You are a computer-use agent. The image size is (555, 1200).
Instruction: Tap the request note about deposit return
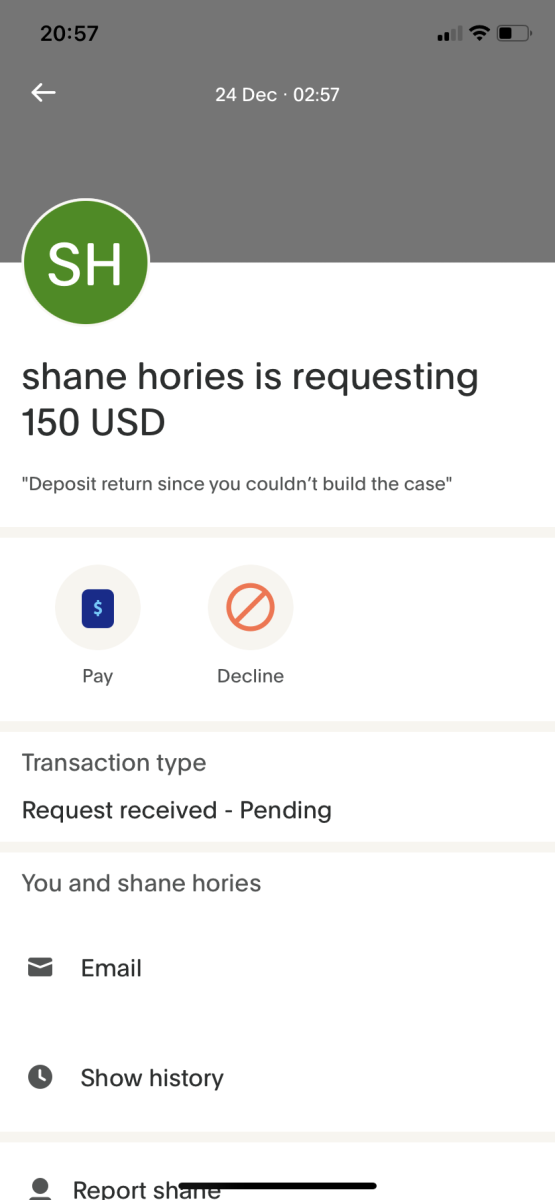click(238, 484)
